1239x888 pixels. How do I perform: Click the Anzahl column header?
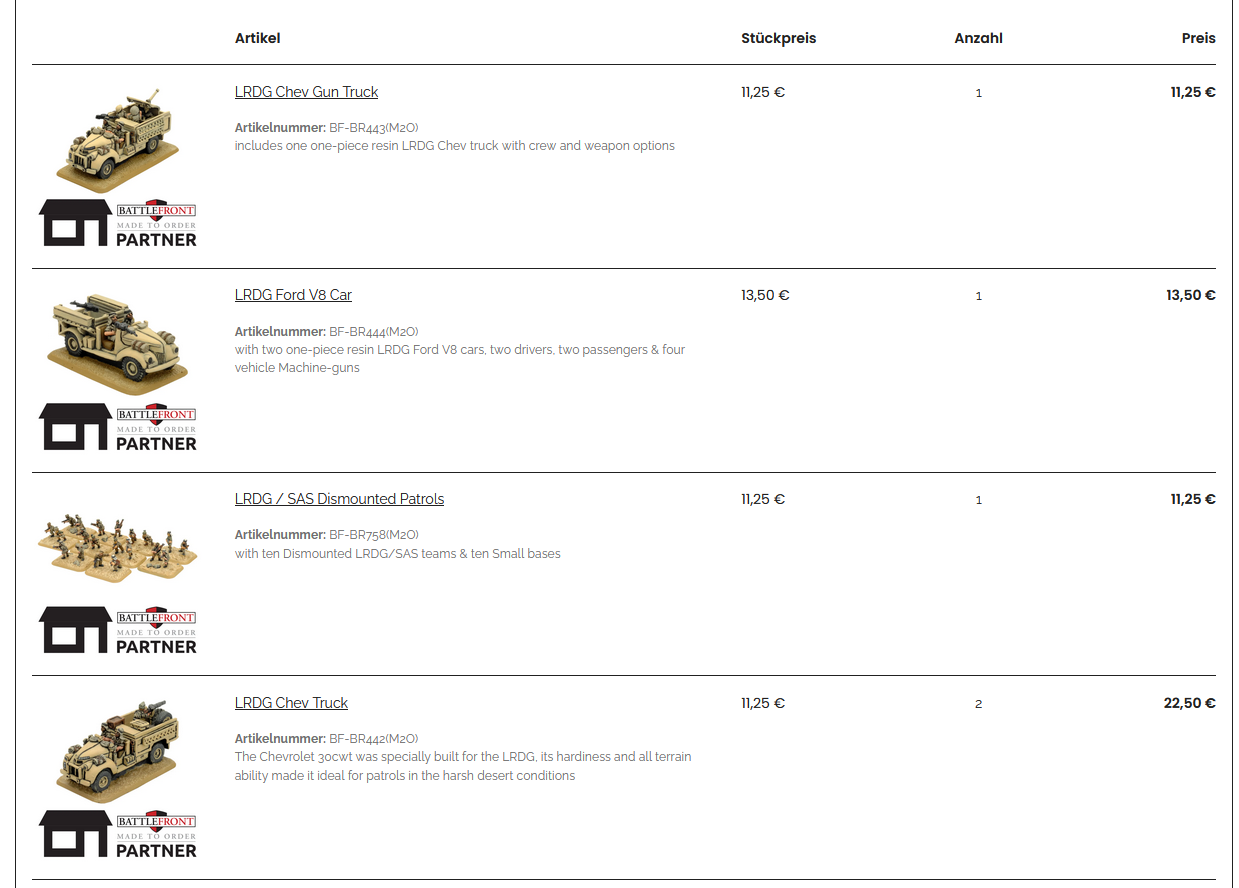click(x=978, y=38)
